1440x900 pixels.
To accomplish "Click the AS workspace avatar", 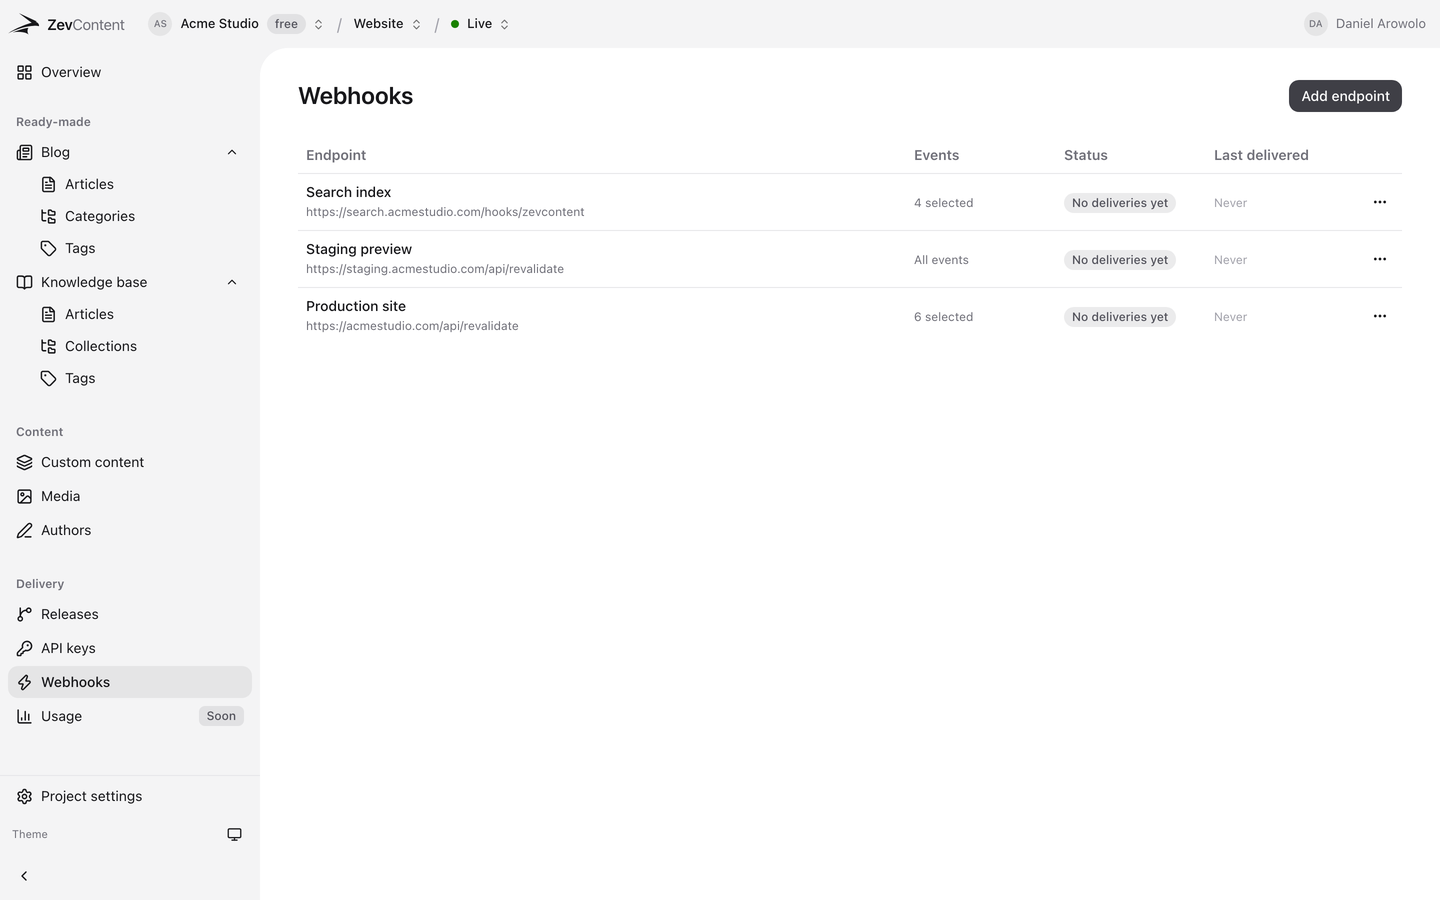I will point(160,24).
